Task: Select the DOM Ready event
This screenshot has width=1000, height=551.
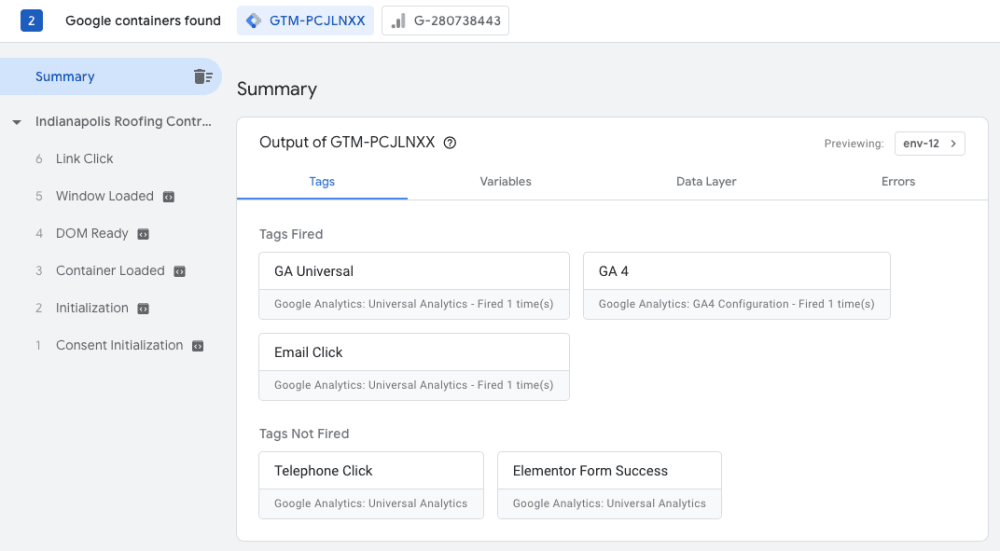Action: 92,233
